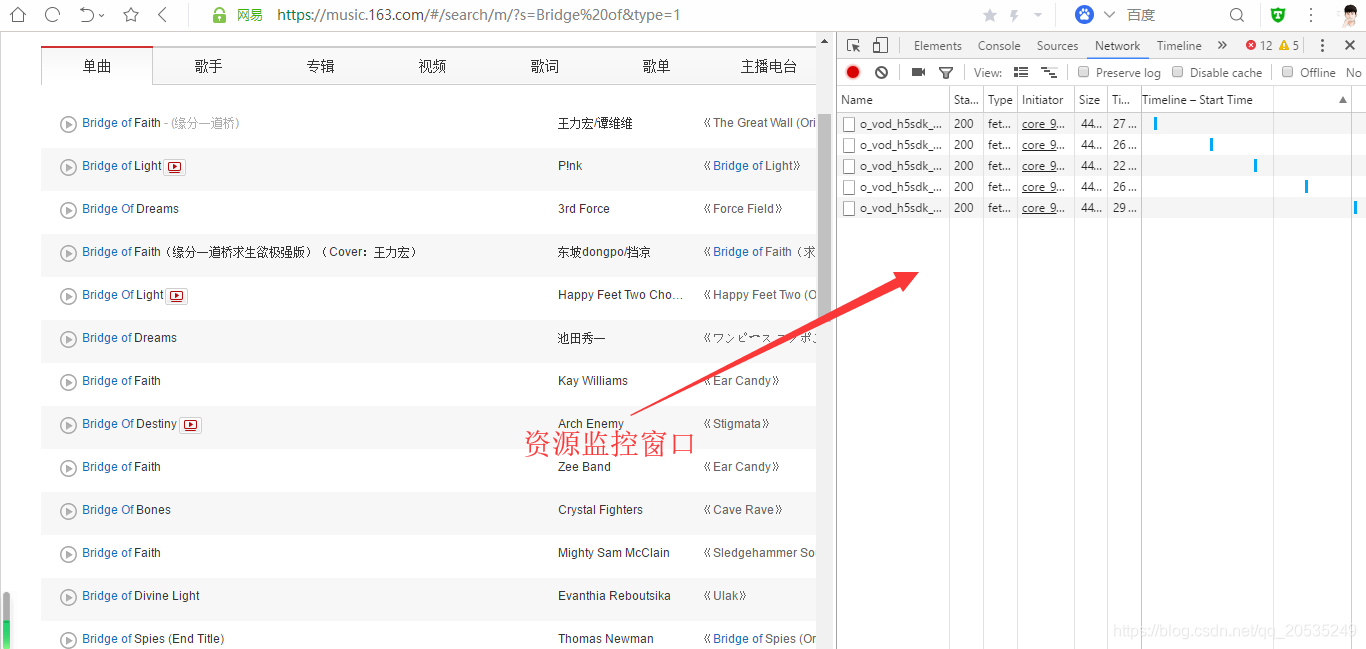This screenshot has height=649, width=1366.
Task: View site security via green lock icon
Action: pyautogui.click(x=220, y=15)
